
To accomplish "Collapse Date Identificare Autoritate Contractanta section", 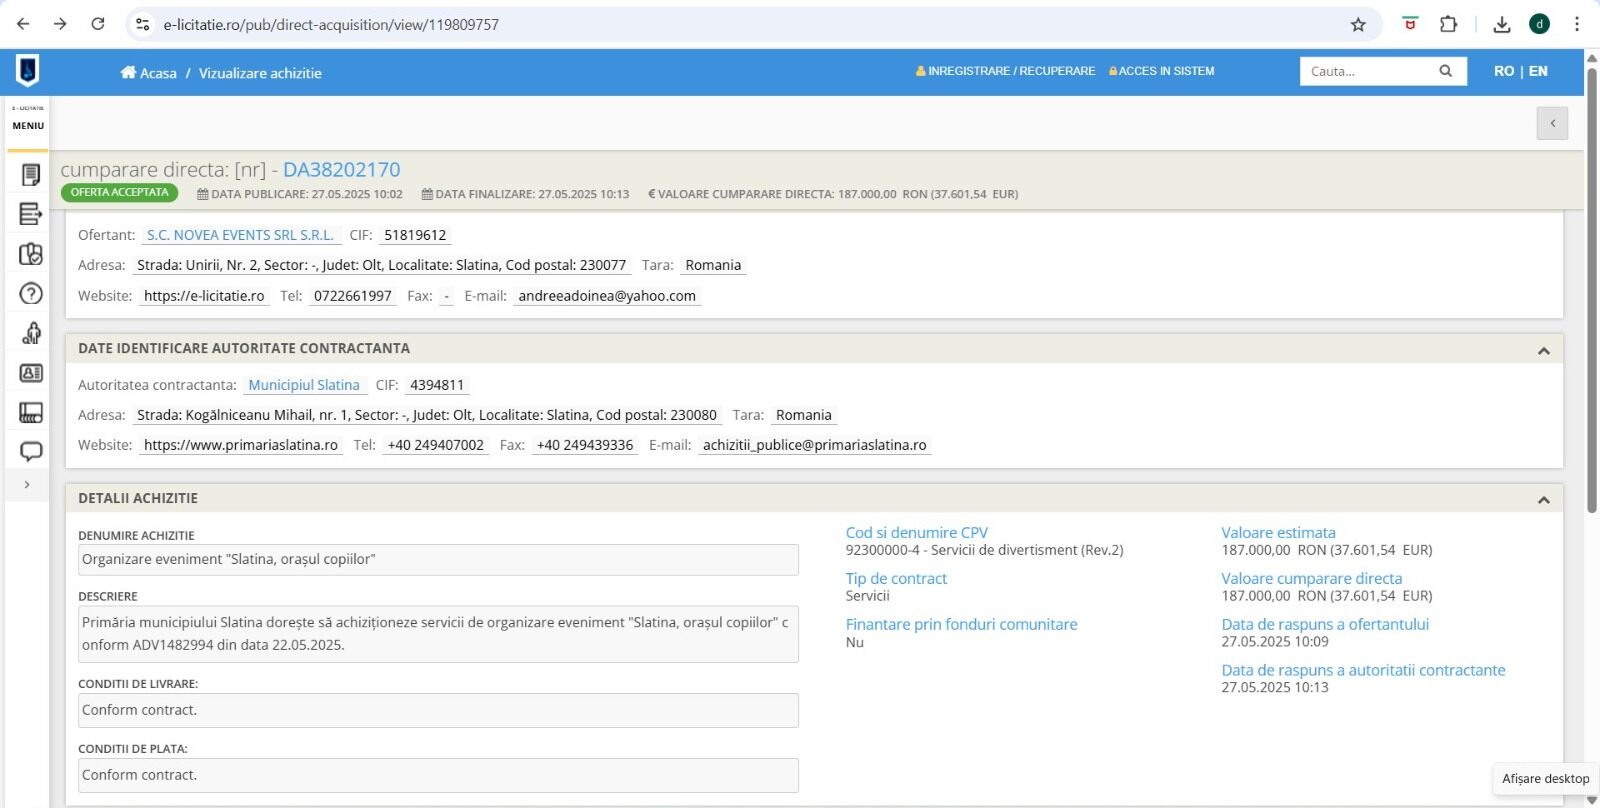I will pyautogui.click(x=1543, y=350).
